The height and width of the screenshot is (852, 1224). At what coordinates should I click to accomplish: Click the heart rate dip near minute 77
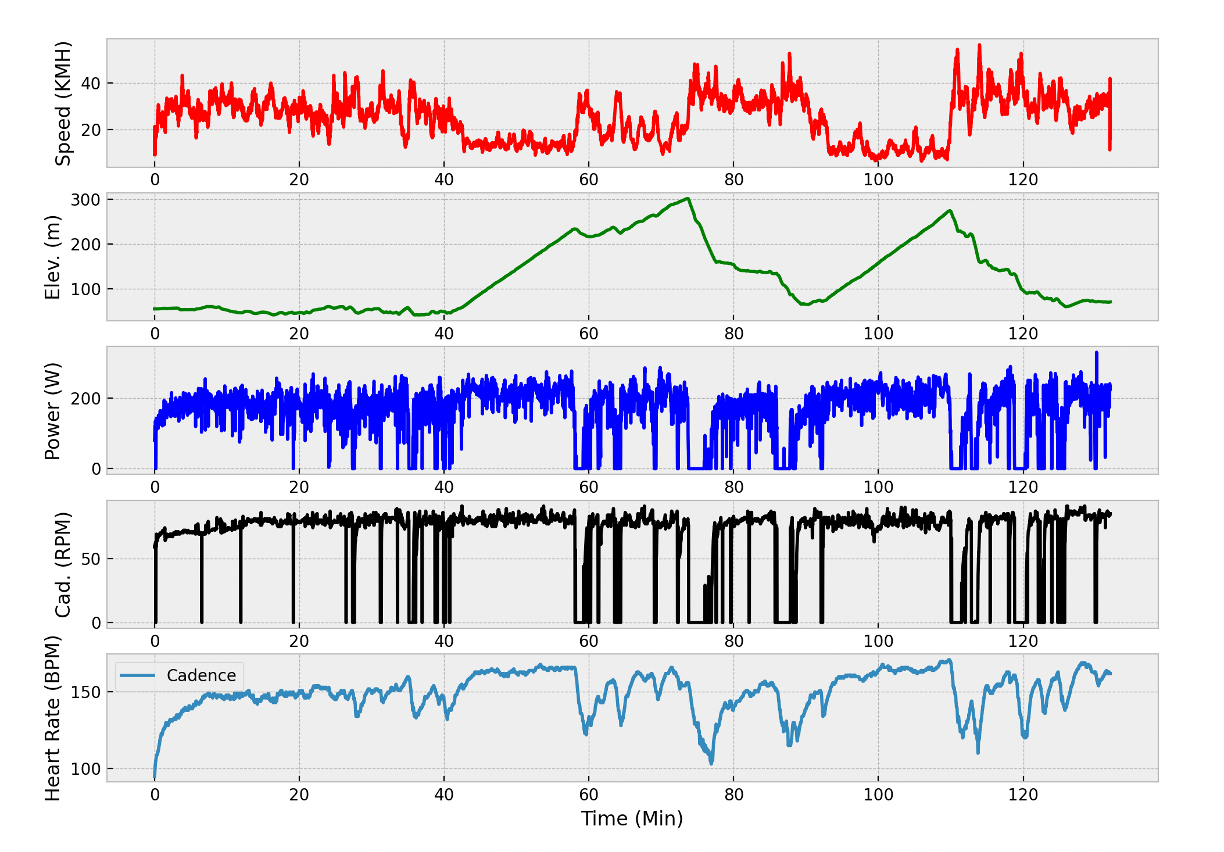click(709, 762)
